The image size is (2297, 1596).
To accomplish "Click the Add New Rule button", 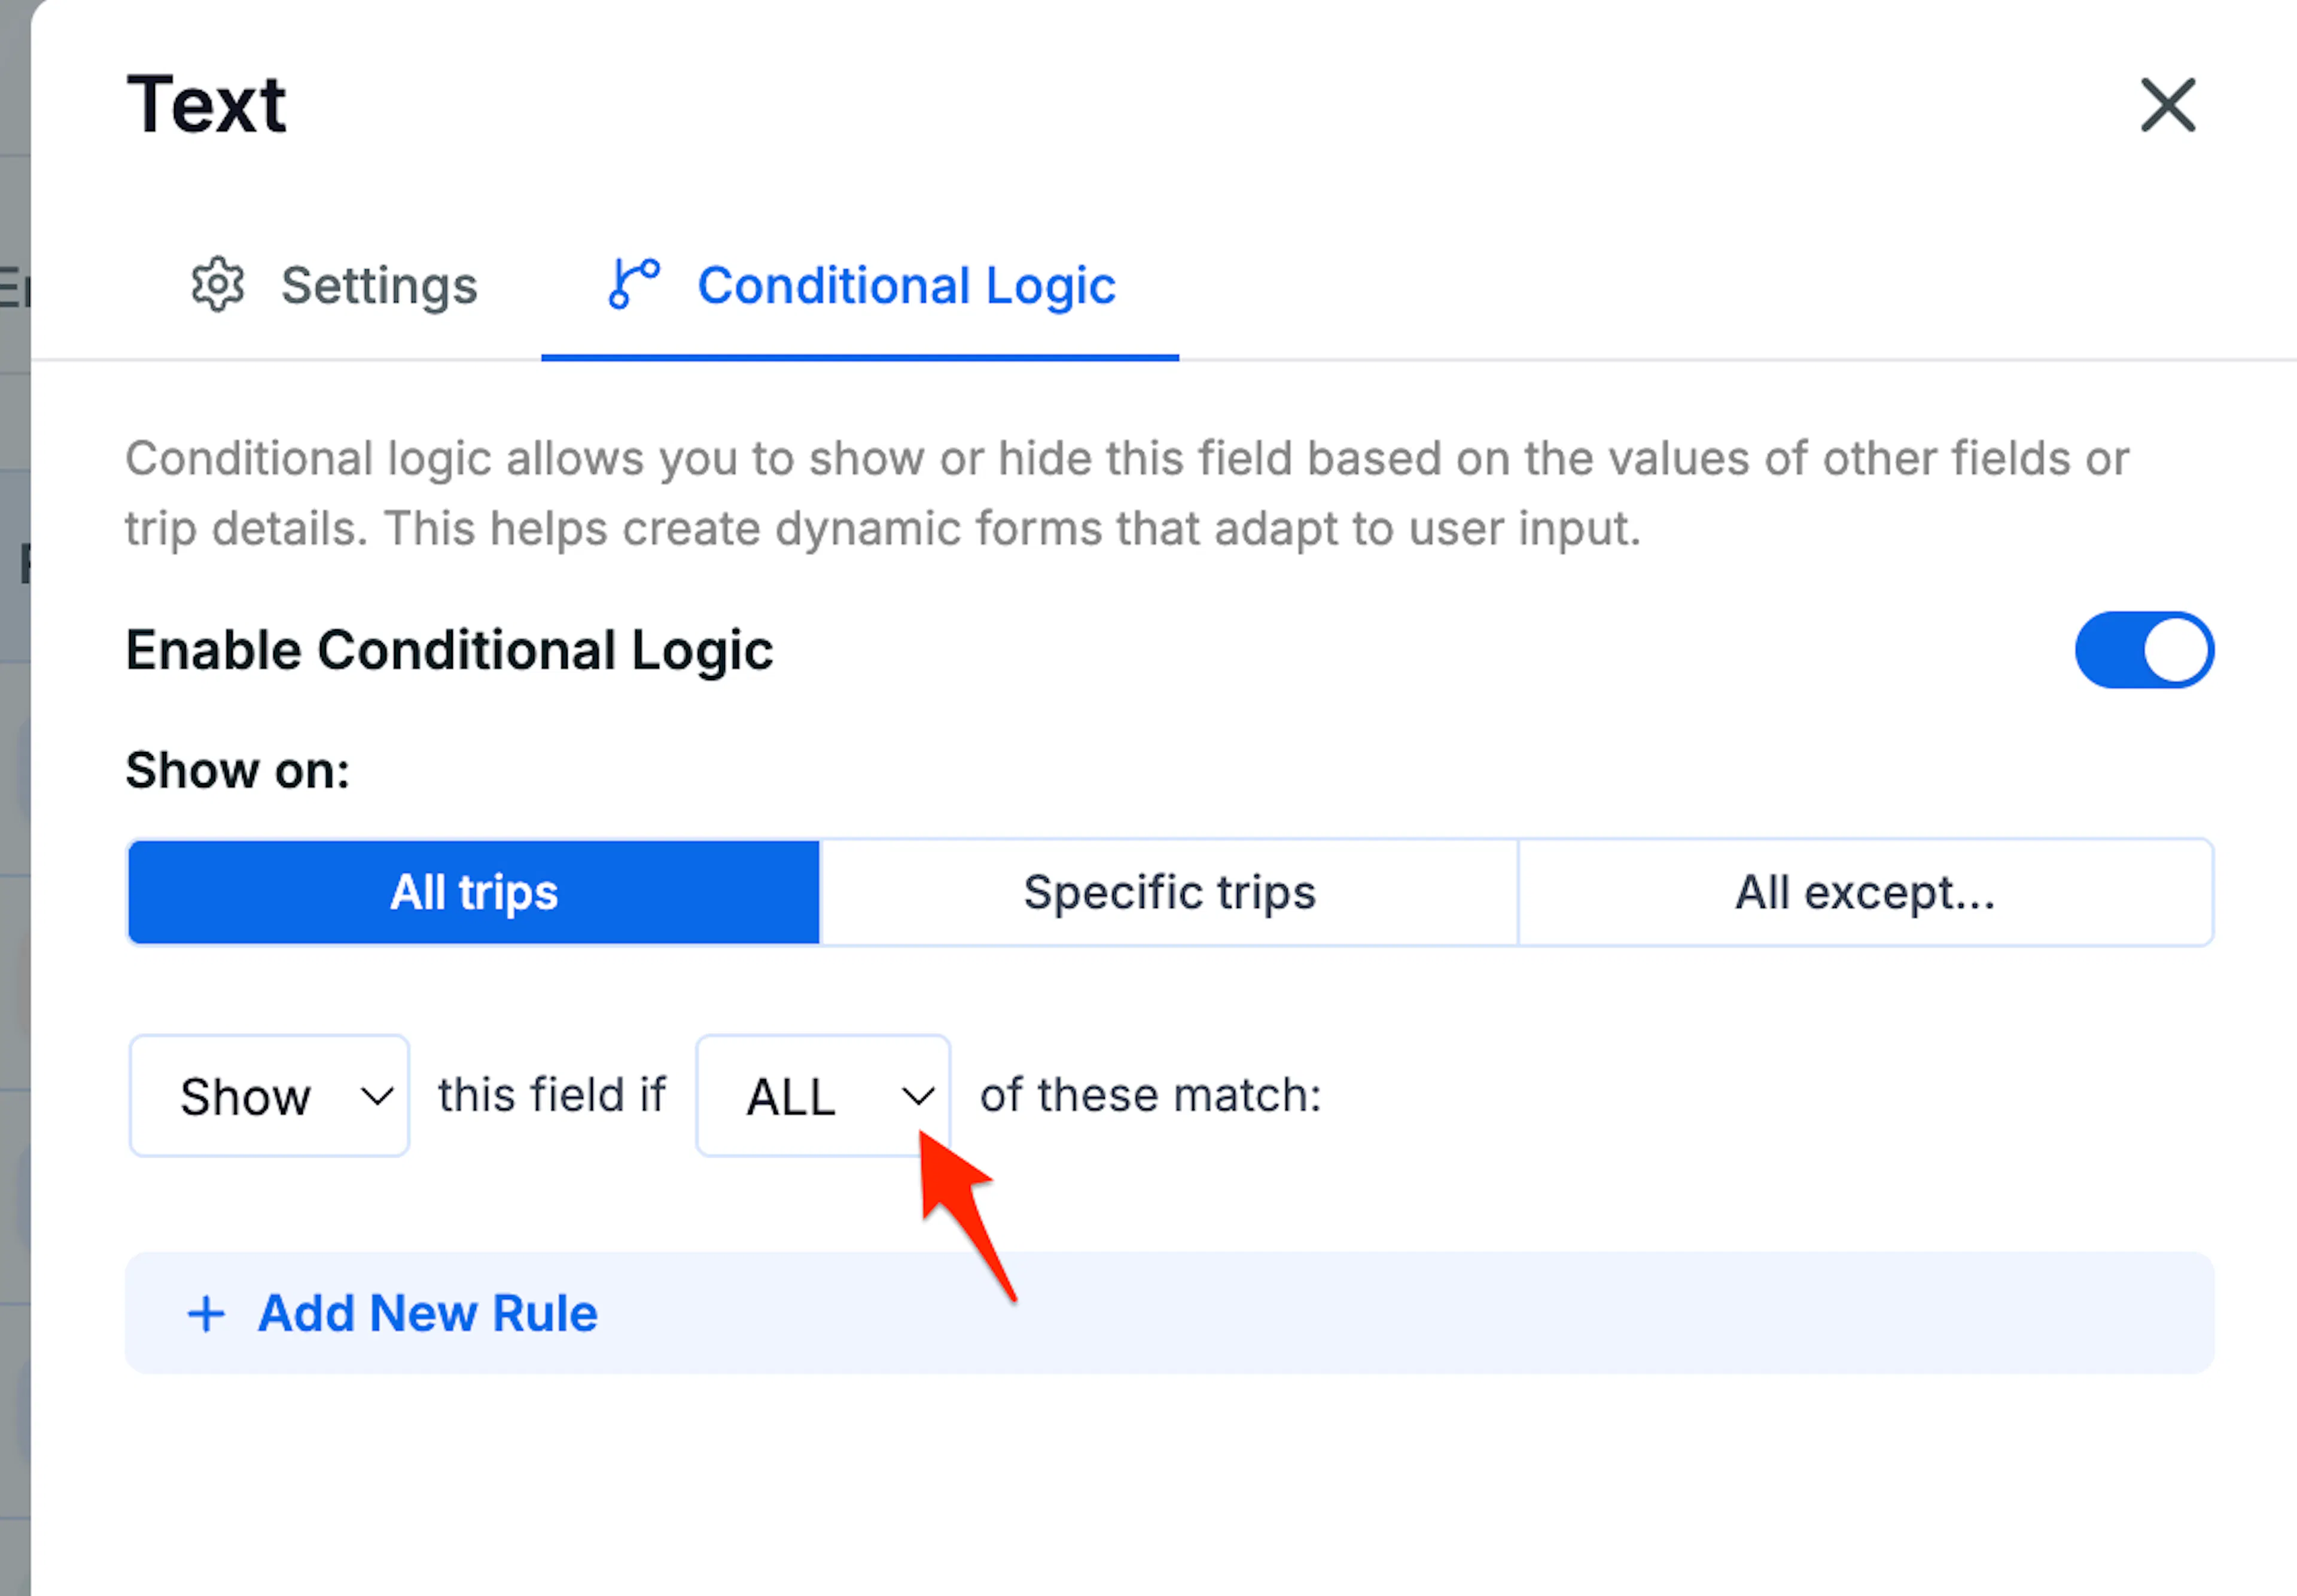I will 1169,1313.
